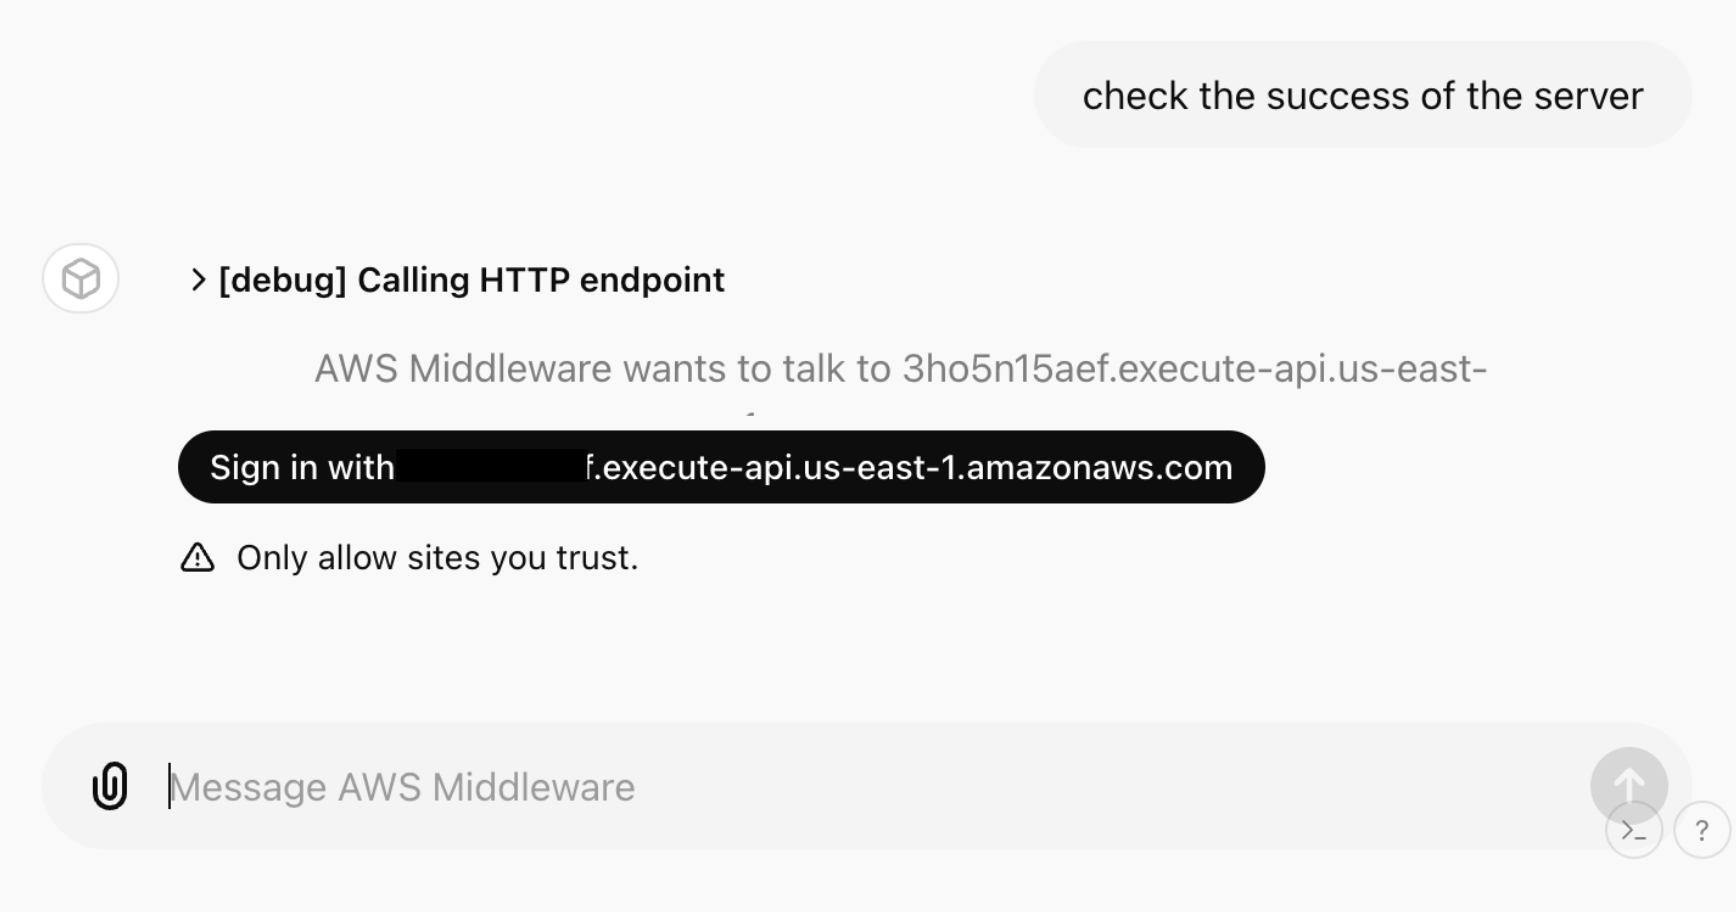Collapse the debug HTTP endpoint disclosure chevron
This screenshot has width=1736, height=912.
pos(197,280)
